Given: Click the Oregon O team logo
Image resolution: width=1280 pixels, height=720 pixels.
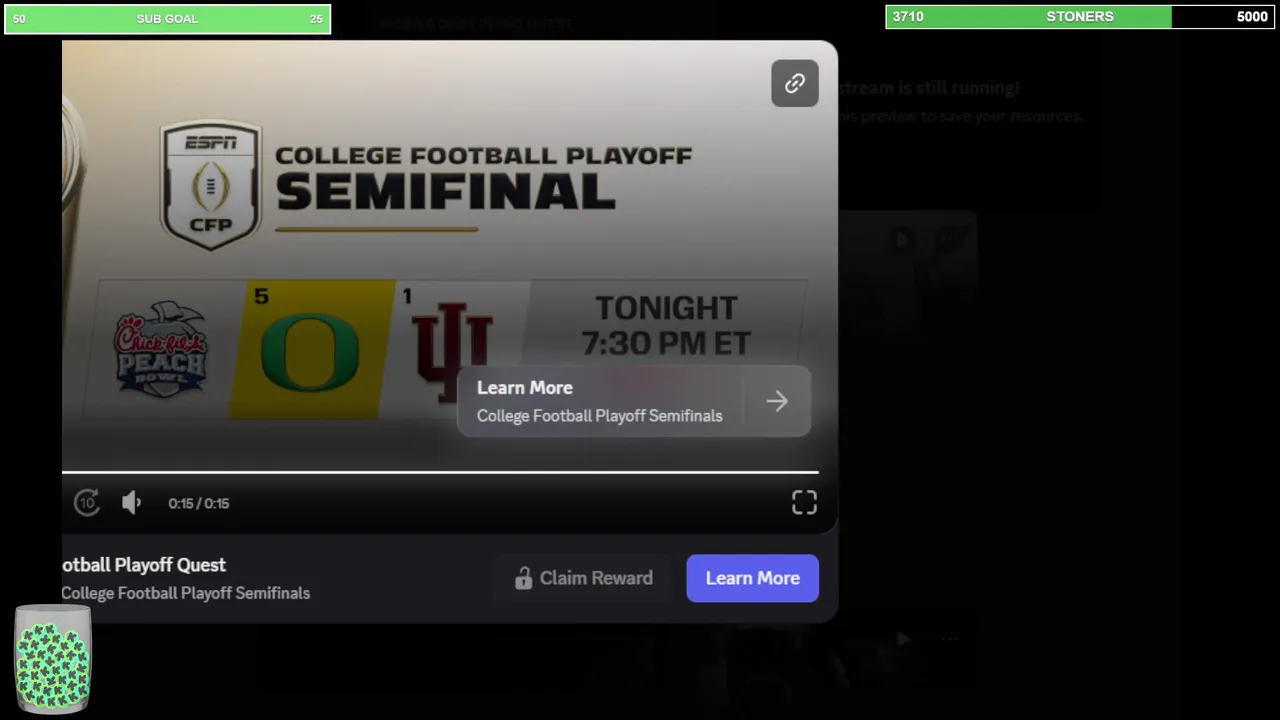Looking at the screenshot, I should coord(310,352).
